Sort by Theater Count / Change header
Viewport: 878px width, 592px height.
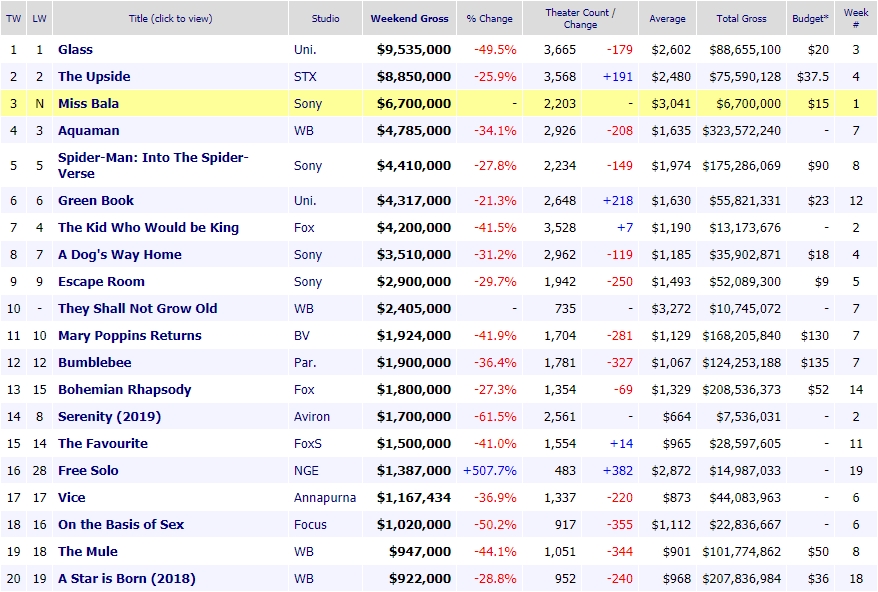(580, 18)
